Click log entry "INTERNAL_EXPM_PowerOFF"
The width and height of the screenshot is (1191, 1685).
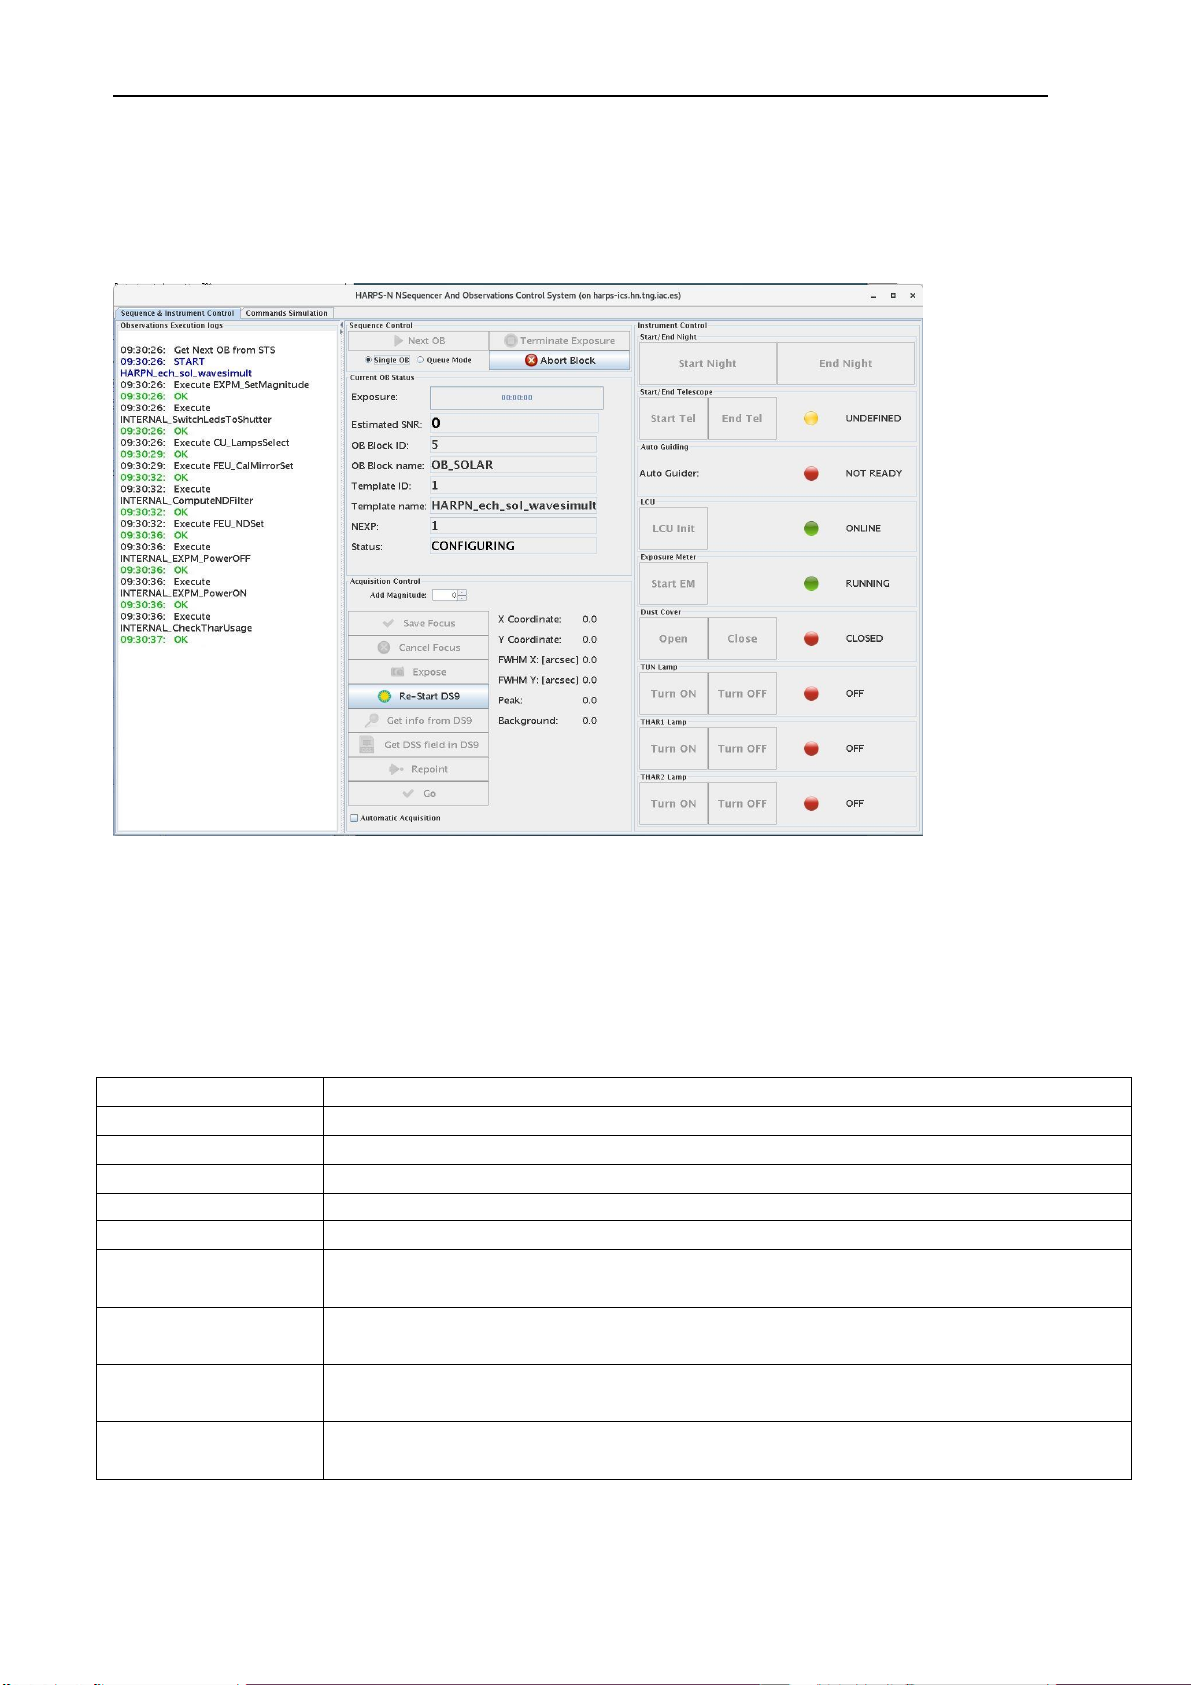[185, 559]
